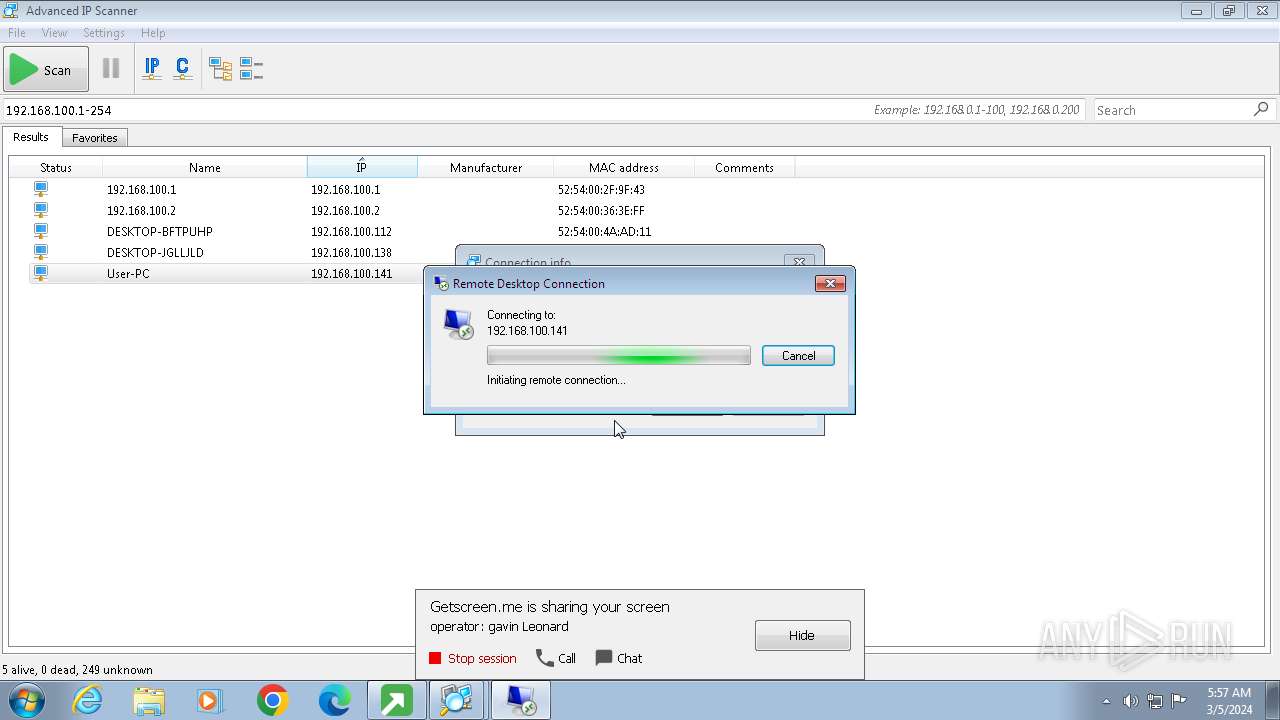Launch Google Chrome from taskbar
The width and height of the screenshot is (1280, 720).
click(272, 700)
